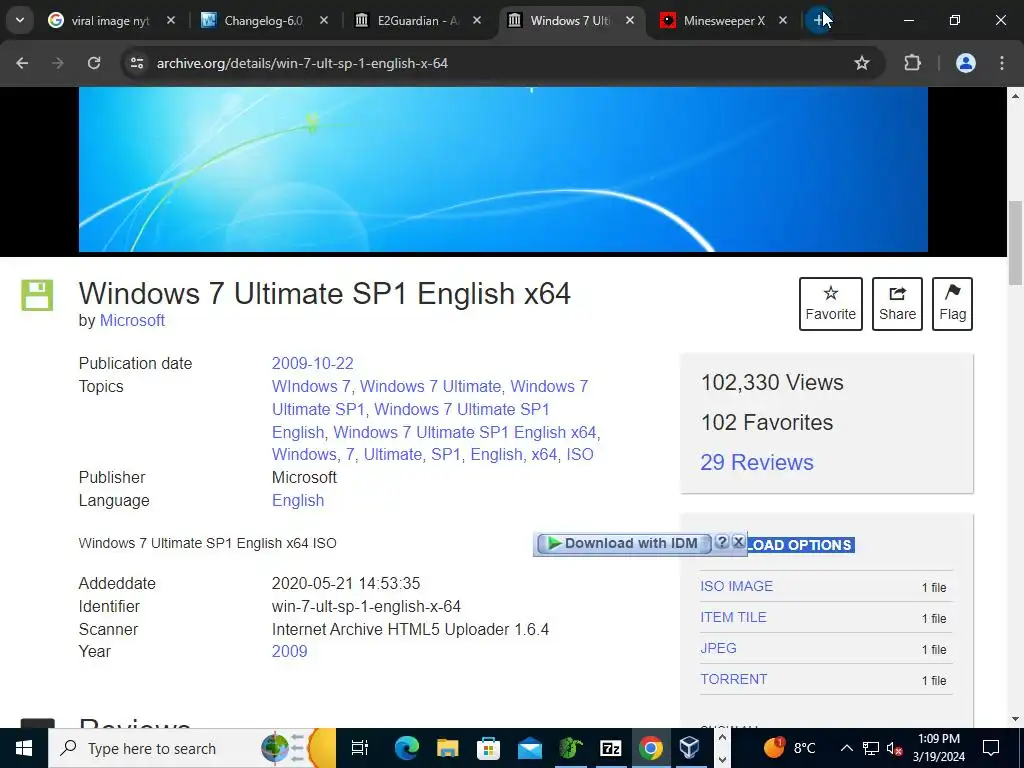The height and width of the screenshot is (768, 1024).
Task: Download the JPEG file
Action: pos(718,648)
